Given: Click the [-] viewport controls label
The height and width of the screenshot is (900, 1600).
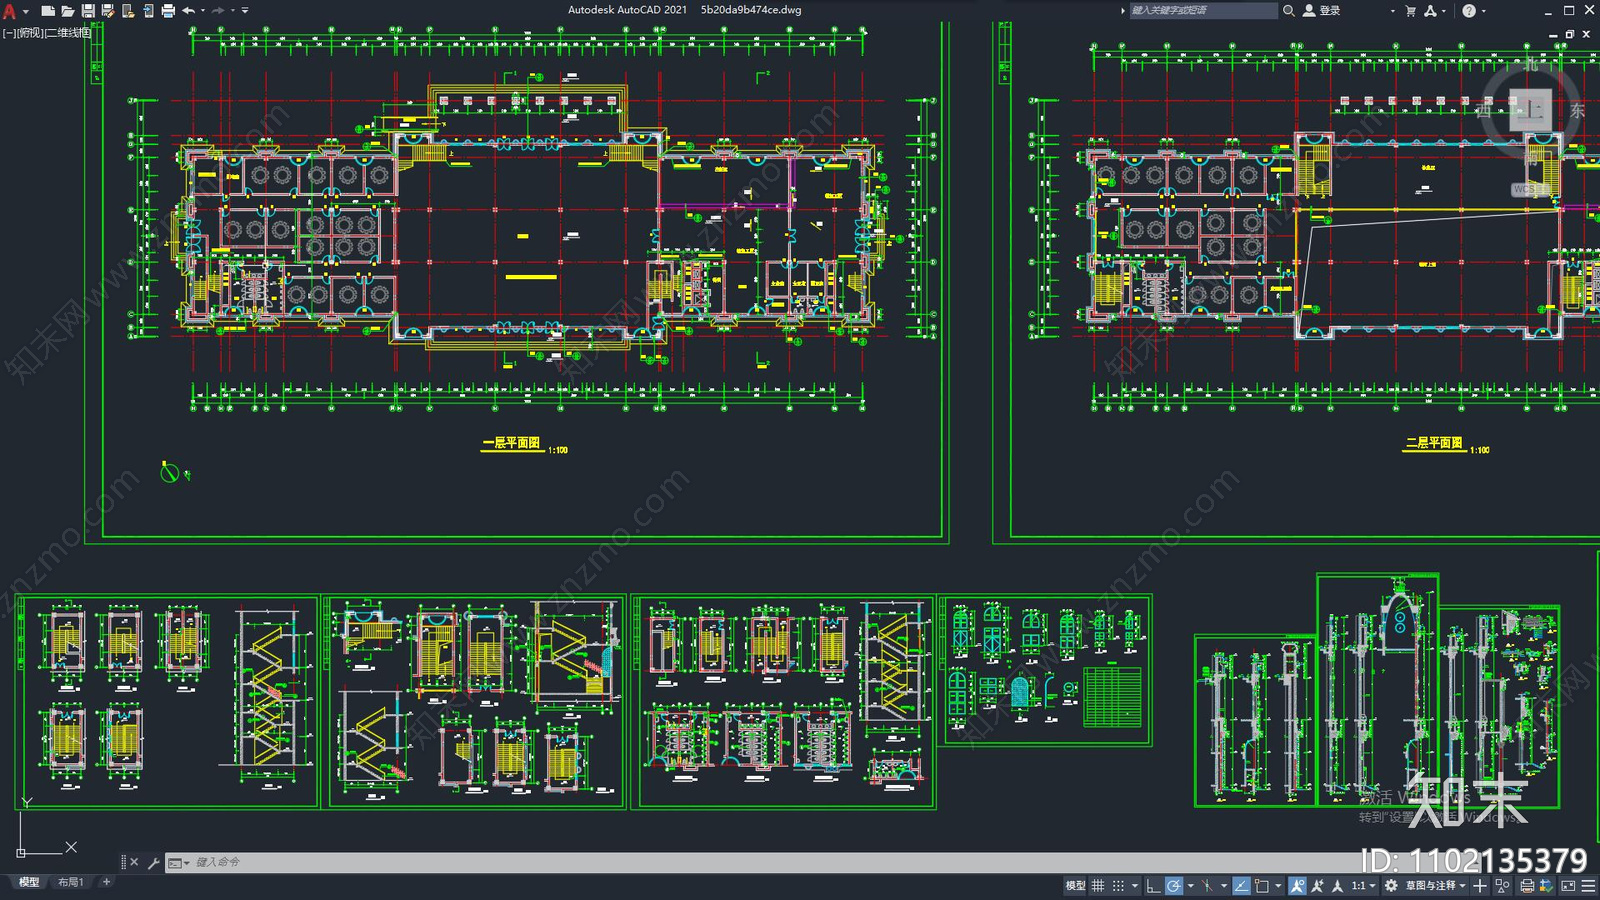Looking at the screenshot, I should [x=8, y=33].
